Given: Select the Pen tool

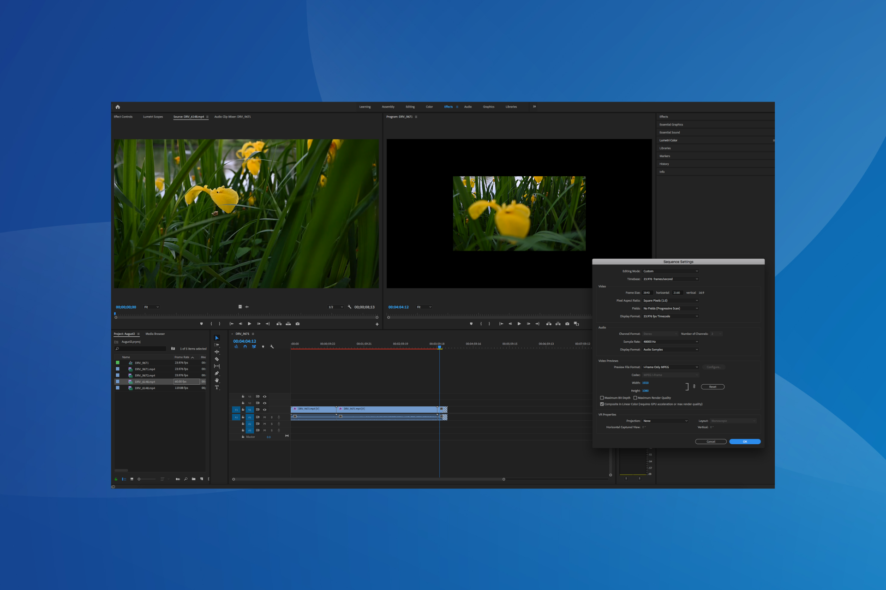Looking at the screenshot, I should pyautogui.click(x=216, y=373).
